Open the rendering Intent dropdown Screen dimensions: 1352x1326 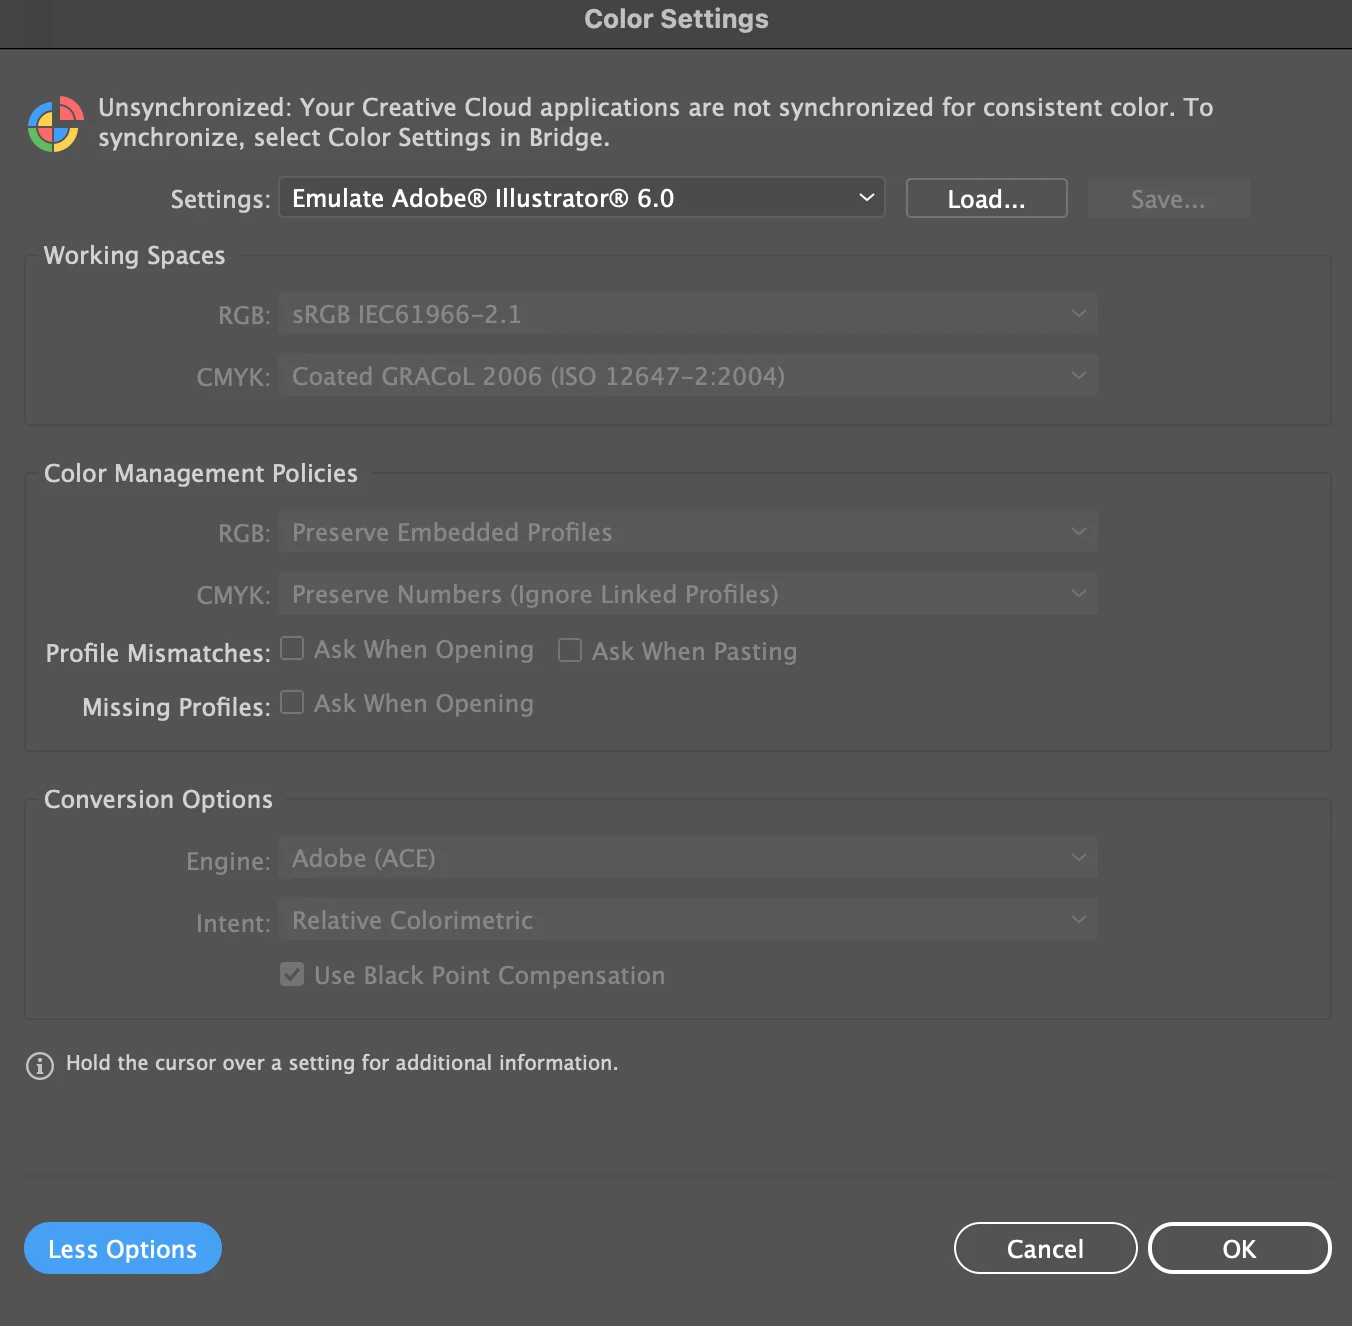pyautogui.click(x=688, y=920)
